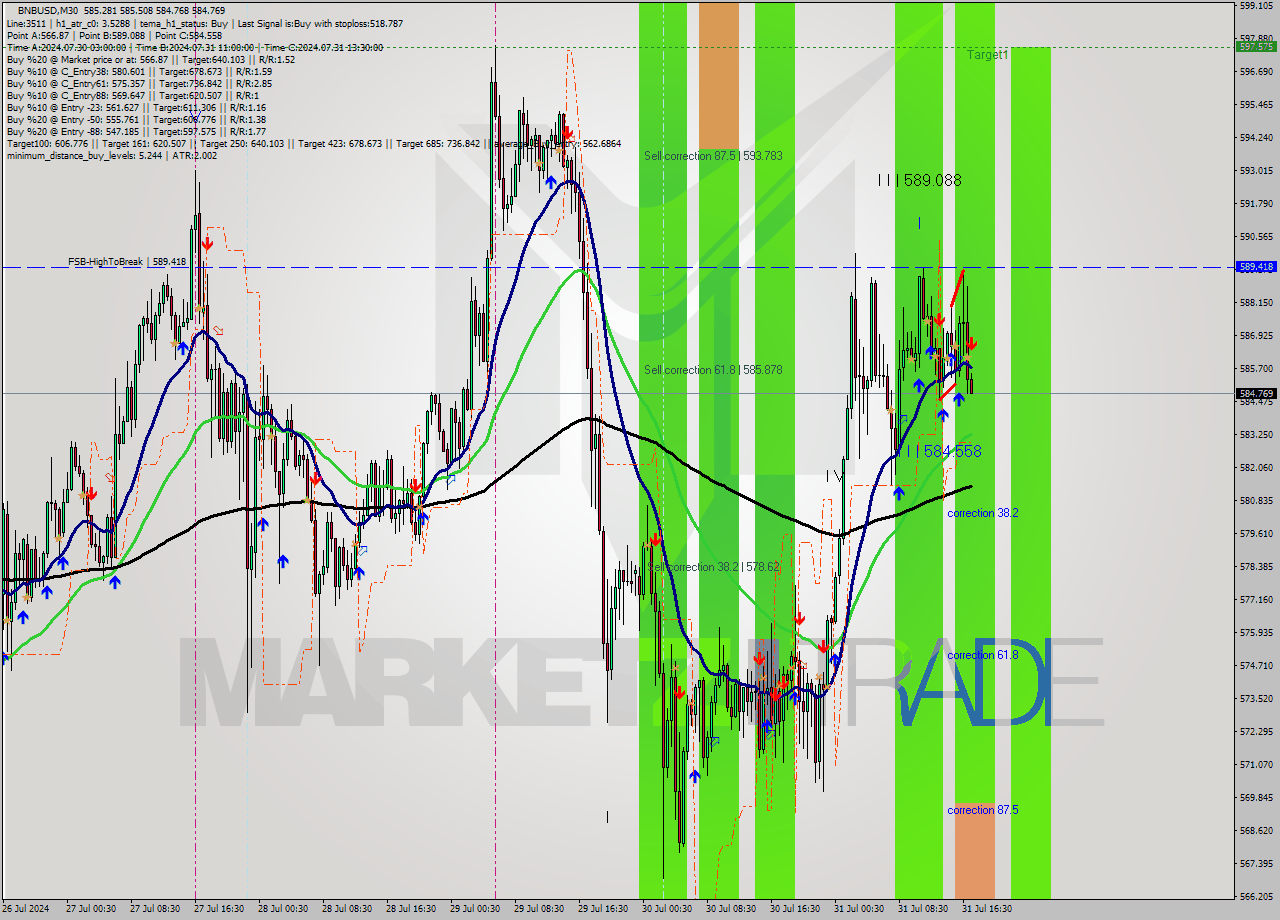
Task: Click 579.610 on the price axis
Action: (1256, 534)
